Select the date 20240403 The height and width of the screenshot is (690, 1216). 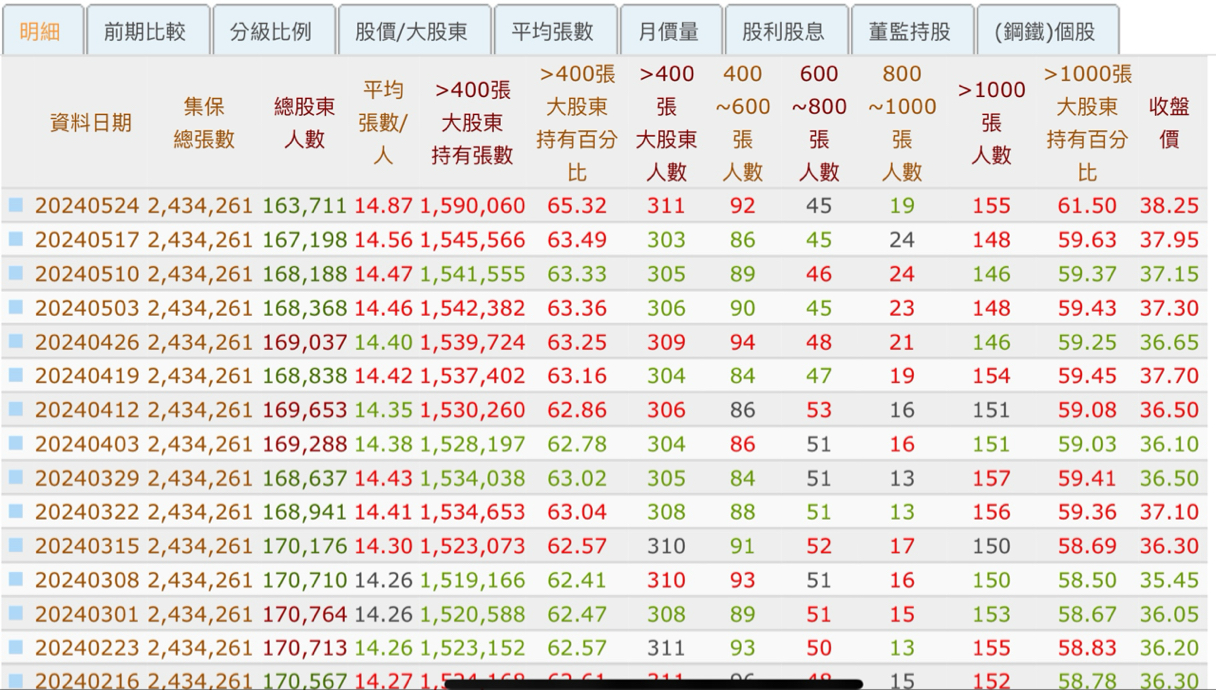click(x=89, y=444)
